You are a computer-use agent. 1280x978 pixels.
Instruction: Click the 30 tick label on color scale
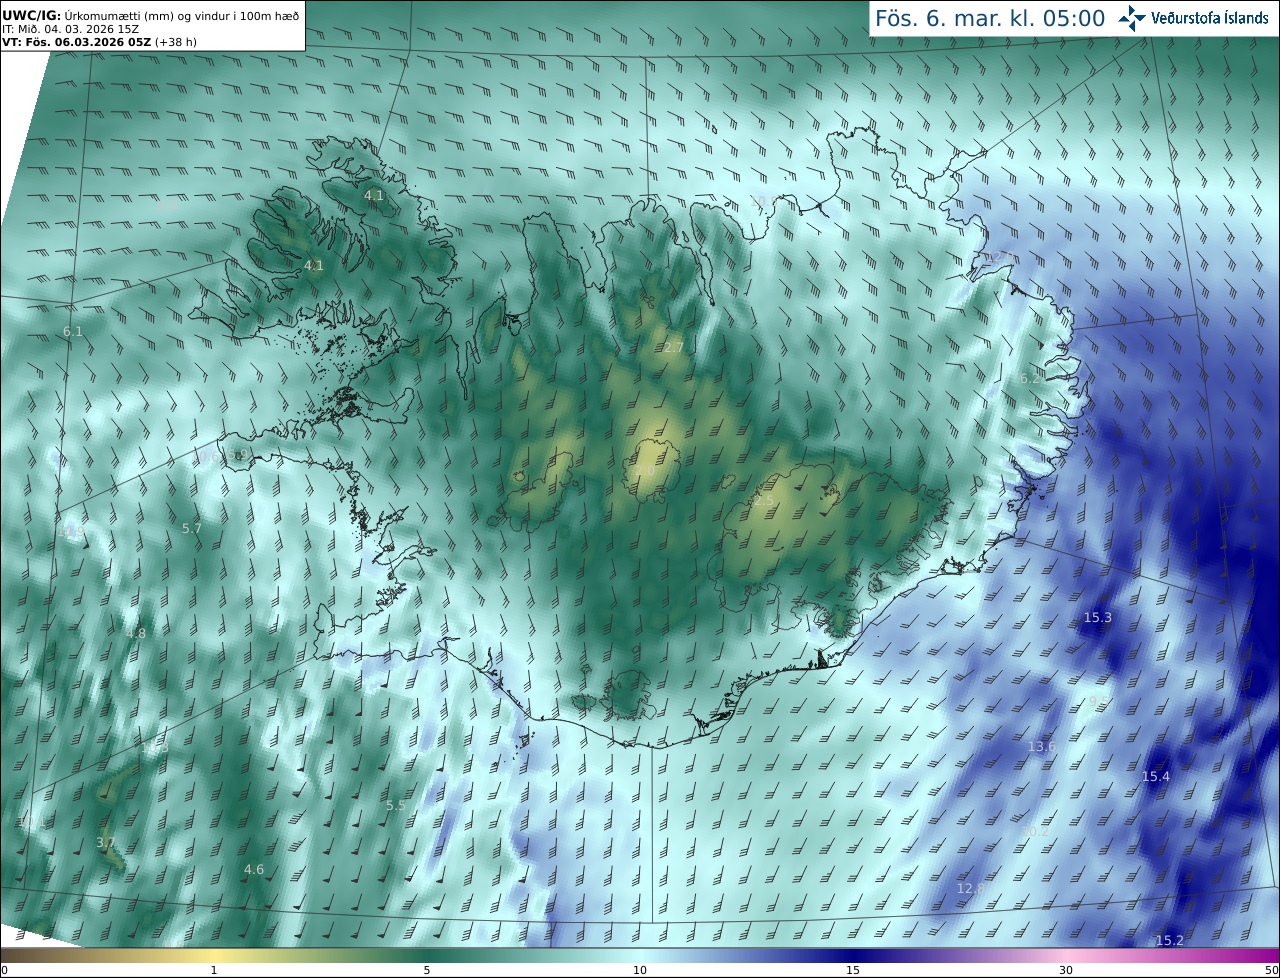pyautogui.click(x=1066, y=970)
